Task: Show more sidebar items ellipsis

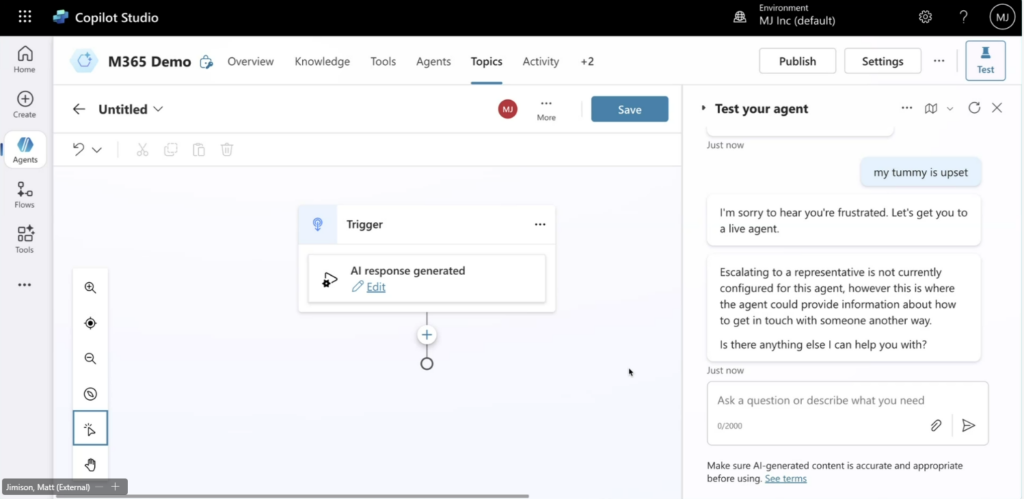Action: click(24, 285)
